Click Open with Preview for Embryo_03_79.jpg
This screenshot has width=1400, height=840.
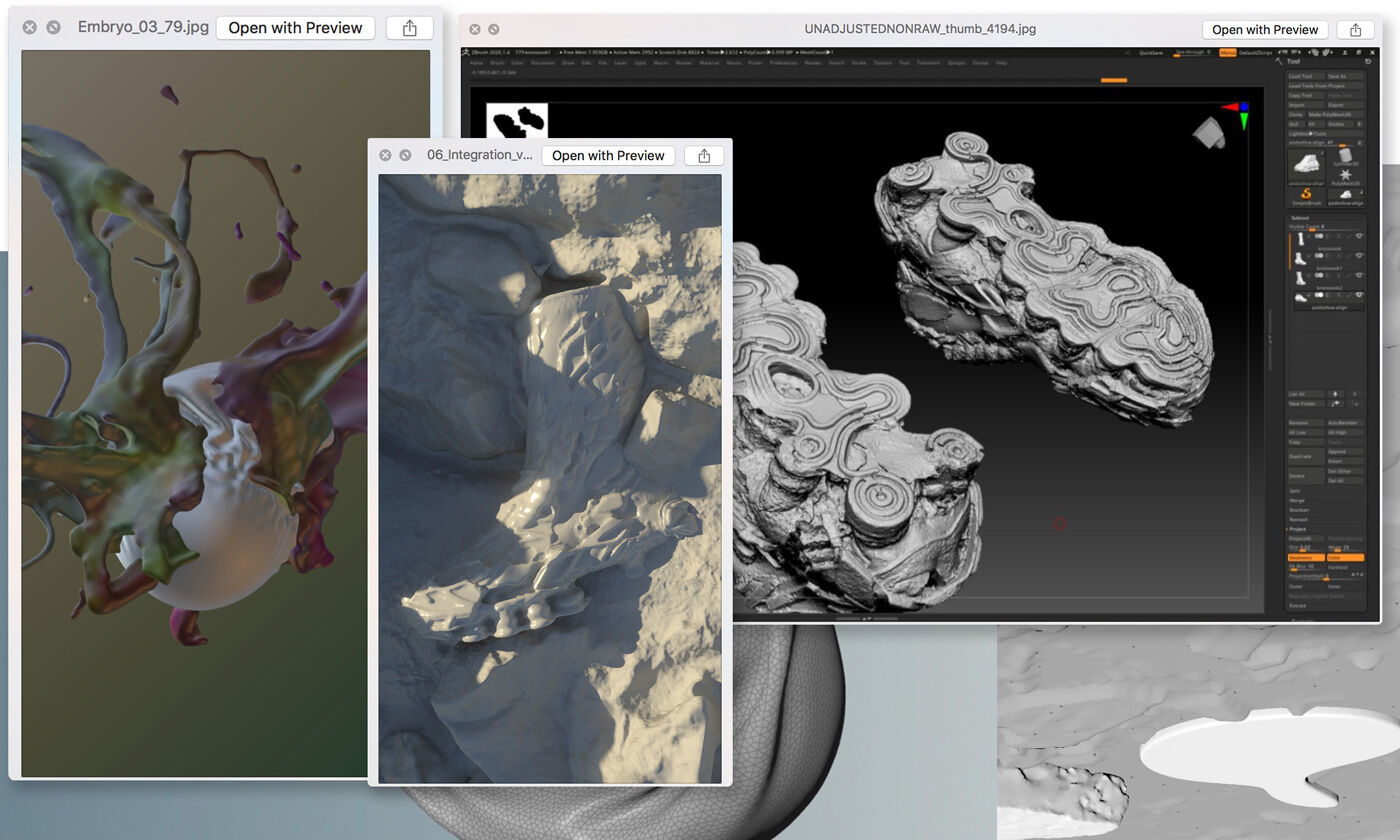(295, 28)
